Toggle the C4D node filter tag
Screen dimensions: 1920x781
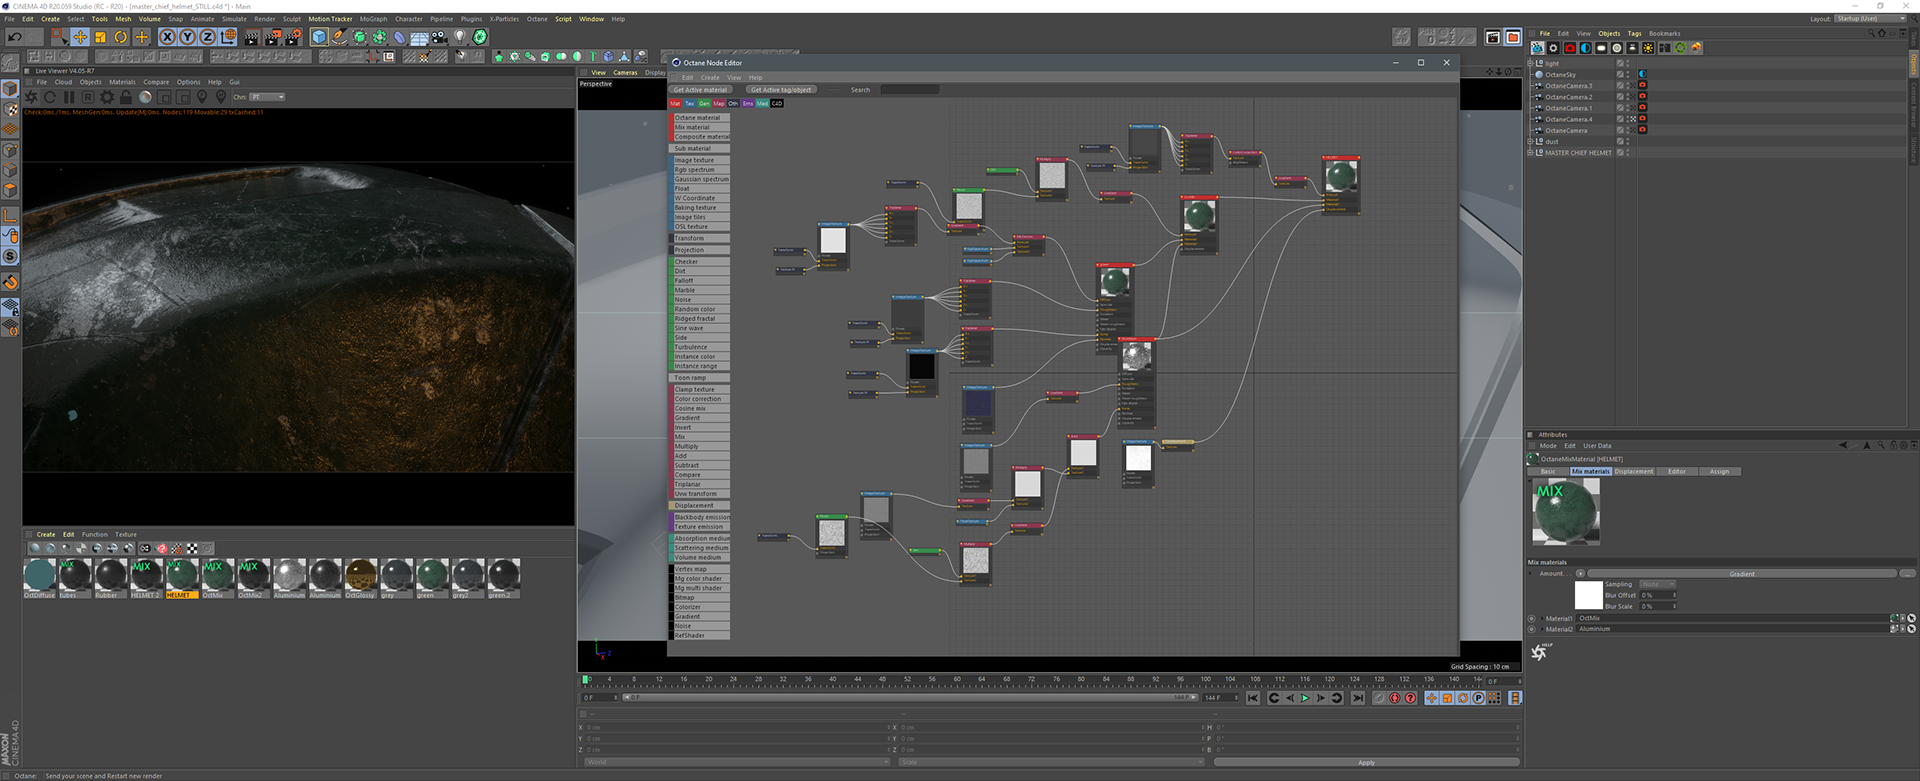pos(777,103)
